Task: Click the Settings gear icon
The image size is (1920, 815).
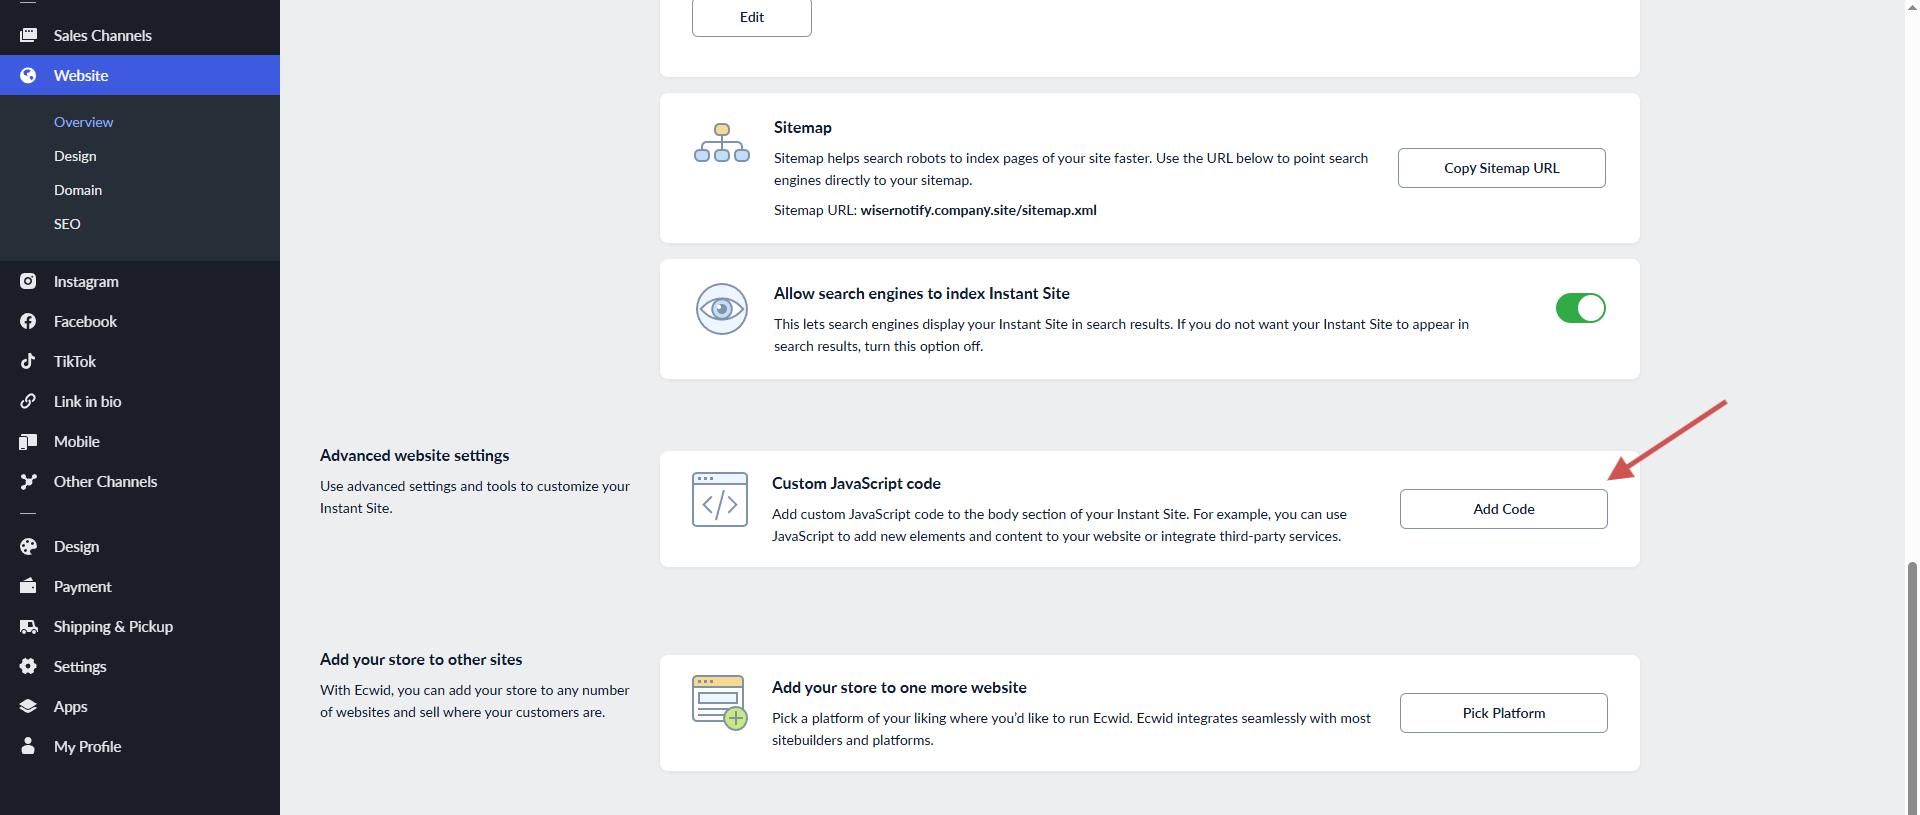Action: [x=28, y=666]
